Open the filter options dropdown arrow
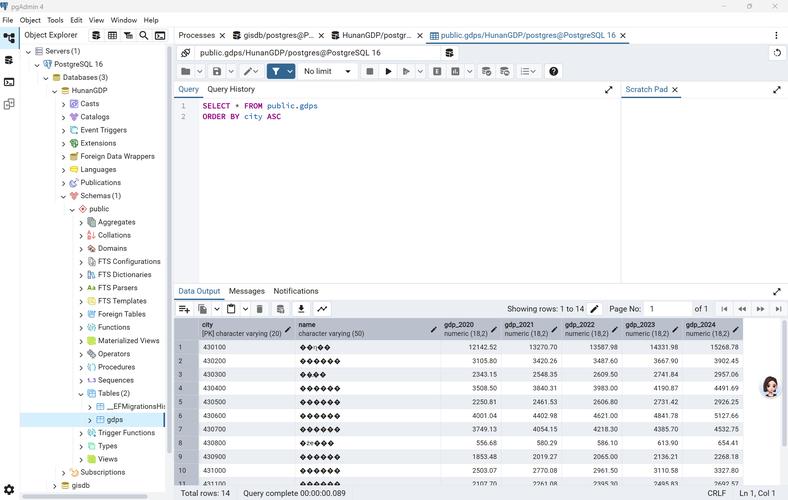Image resolution: width=788 pixels, height=500 pixels. click(x=289, y=71)
